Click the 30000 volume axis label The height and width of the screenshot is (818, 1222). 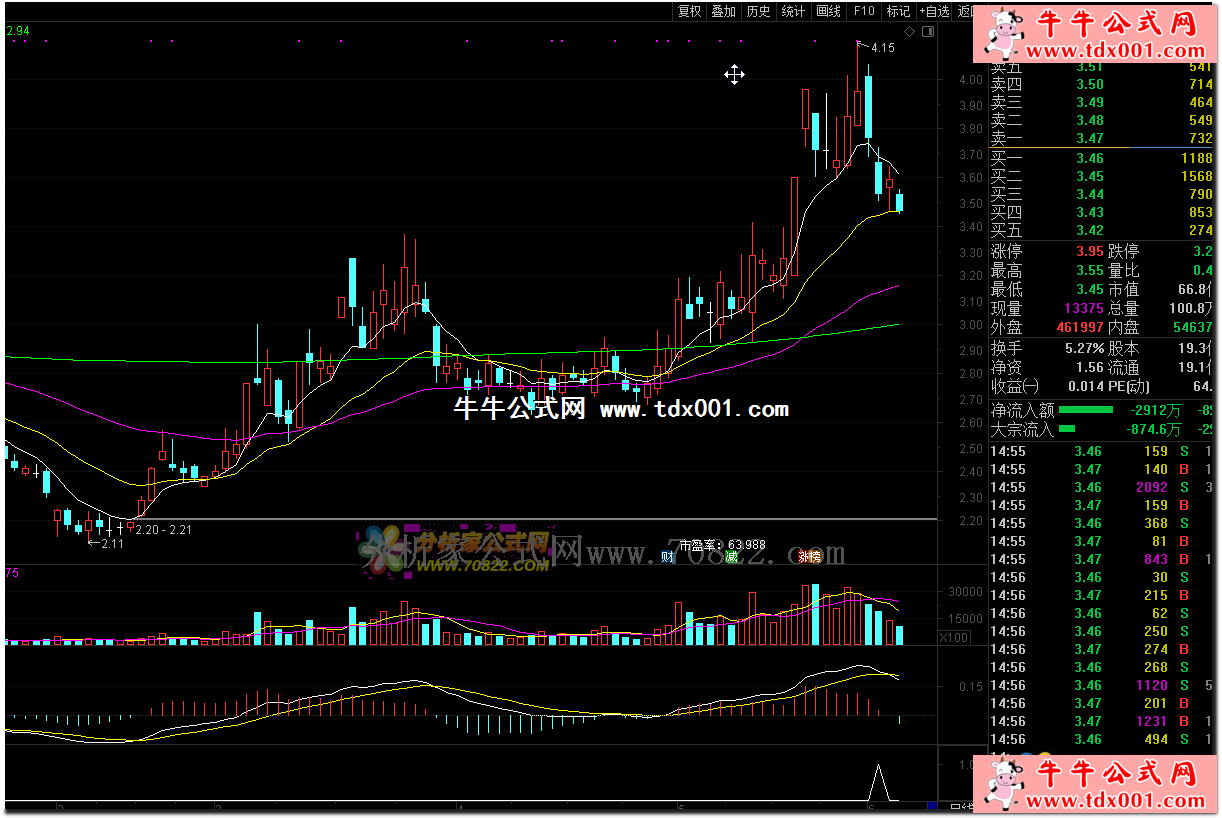pyautogui.click(x=965, y=591)
